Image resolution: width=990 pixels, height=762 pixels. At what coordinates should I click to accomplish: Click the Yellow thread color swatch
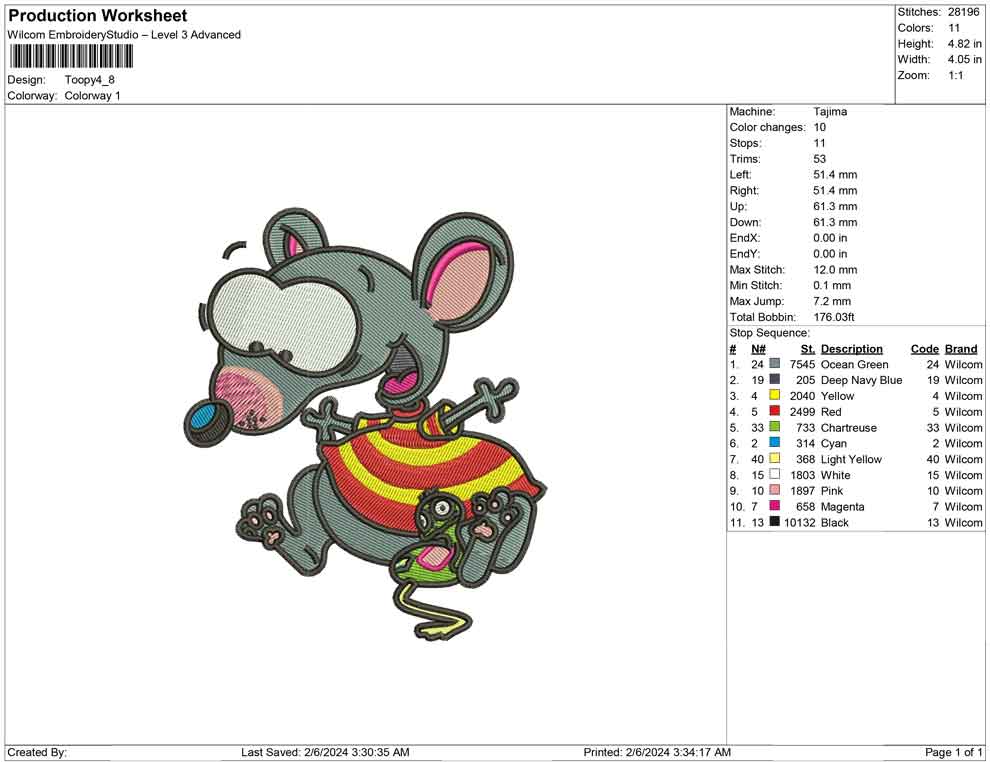click(x=775, y=395)
